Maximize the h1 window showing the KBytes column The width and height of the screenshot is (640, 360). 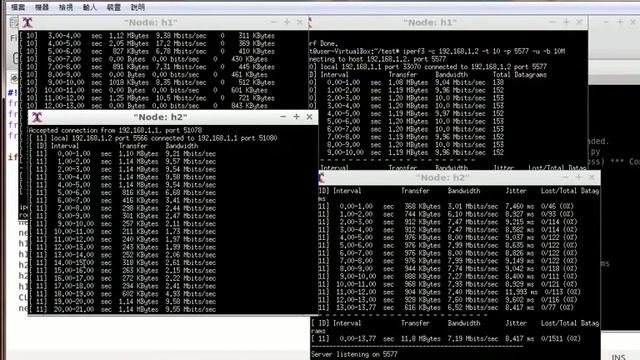point(287,22)
